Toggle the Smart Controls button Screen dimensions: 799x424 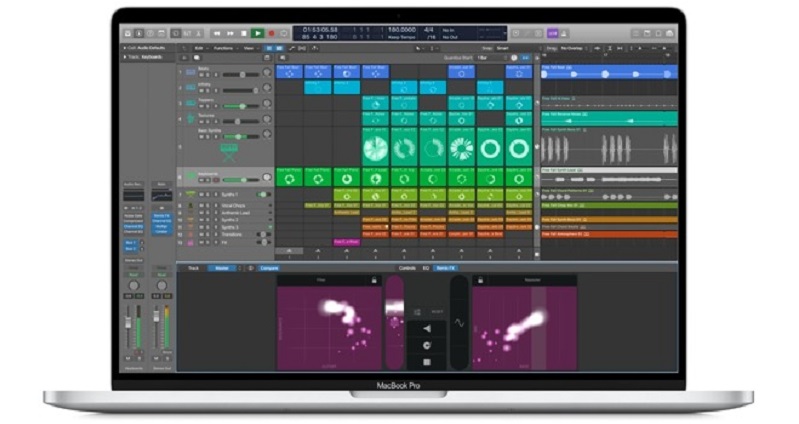[x=176, y=34]
